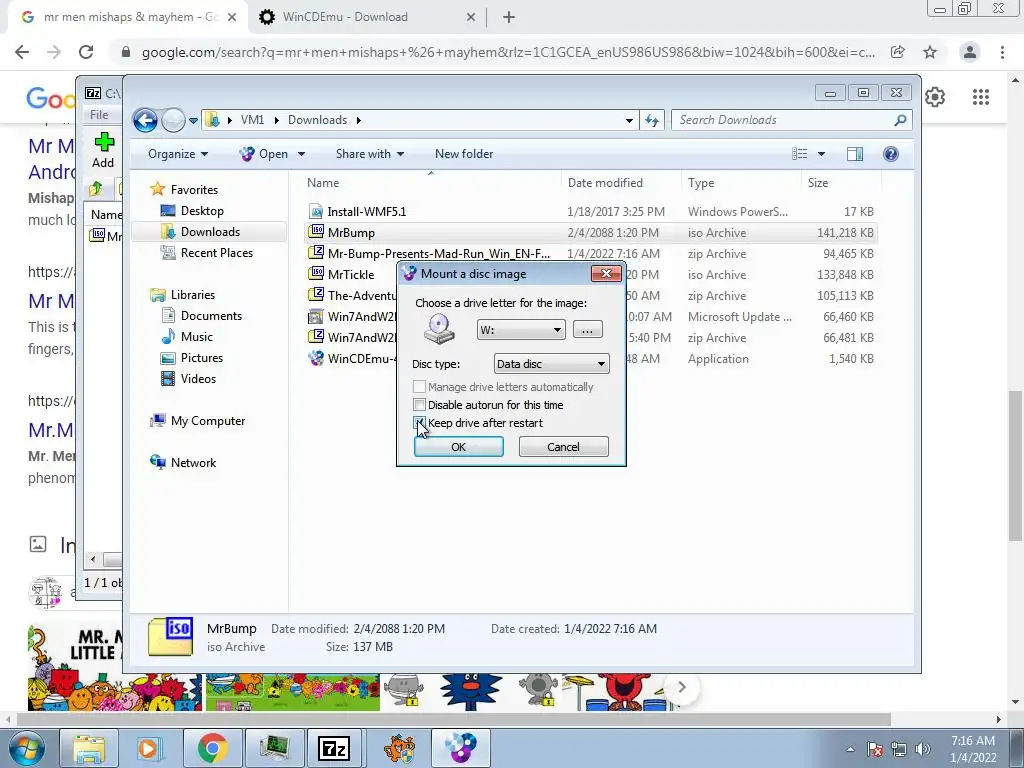Select the Install-WMF5.1 file icon
This screenshot has width=1024, height=768.
(317, 212)
